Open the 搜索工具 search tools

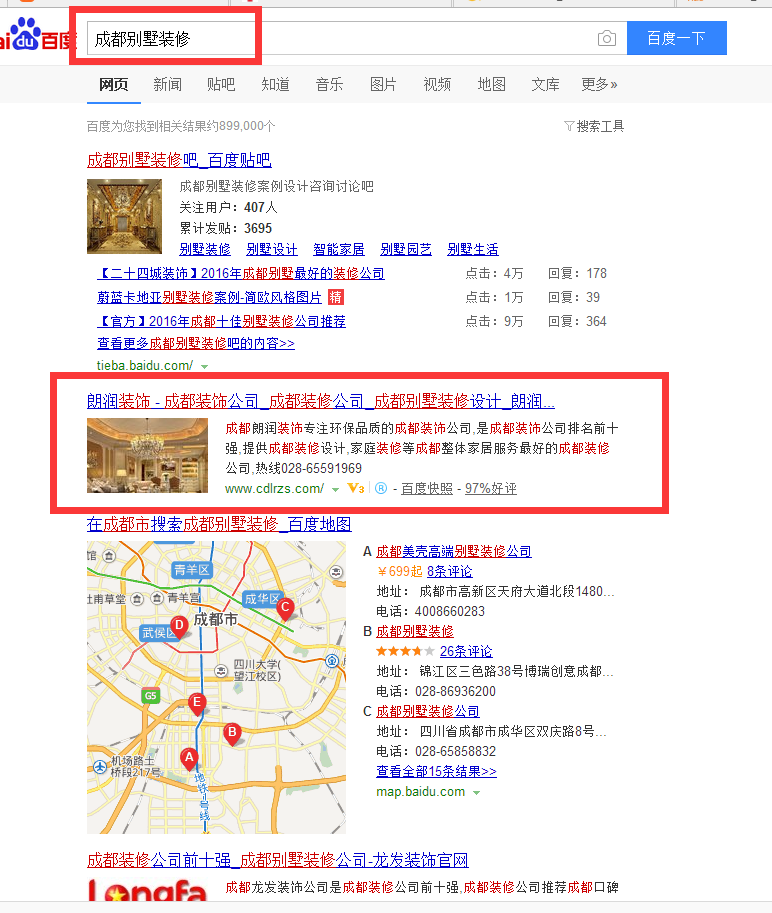[600, 126]
